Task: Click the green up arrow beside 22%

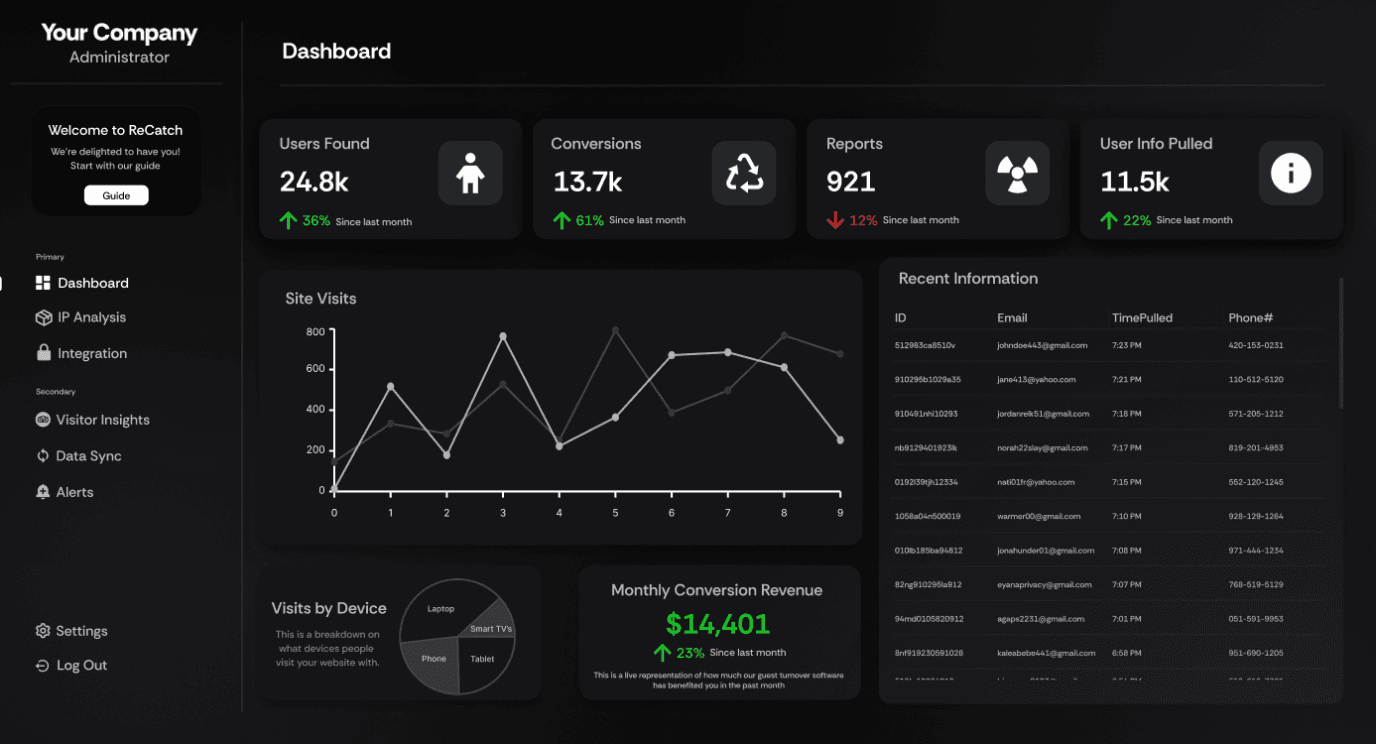Action: 1109,220
